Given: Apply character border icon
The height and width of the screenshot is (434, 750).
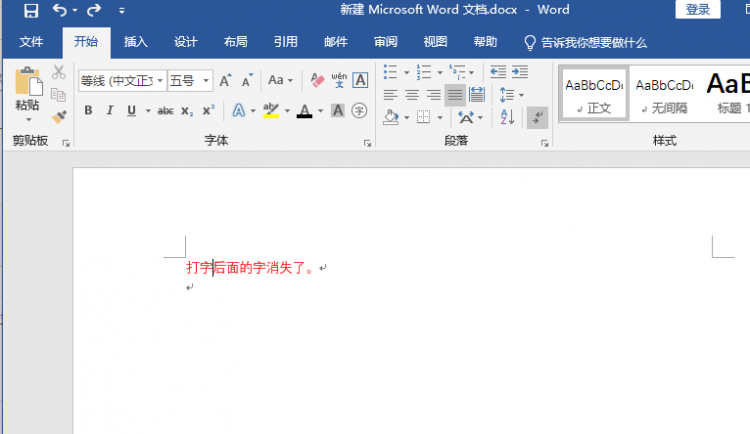Looking at the screenshot, I should (x=360, y=80).
